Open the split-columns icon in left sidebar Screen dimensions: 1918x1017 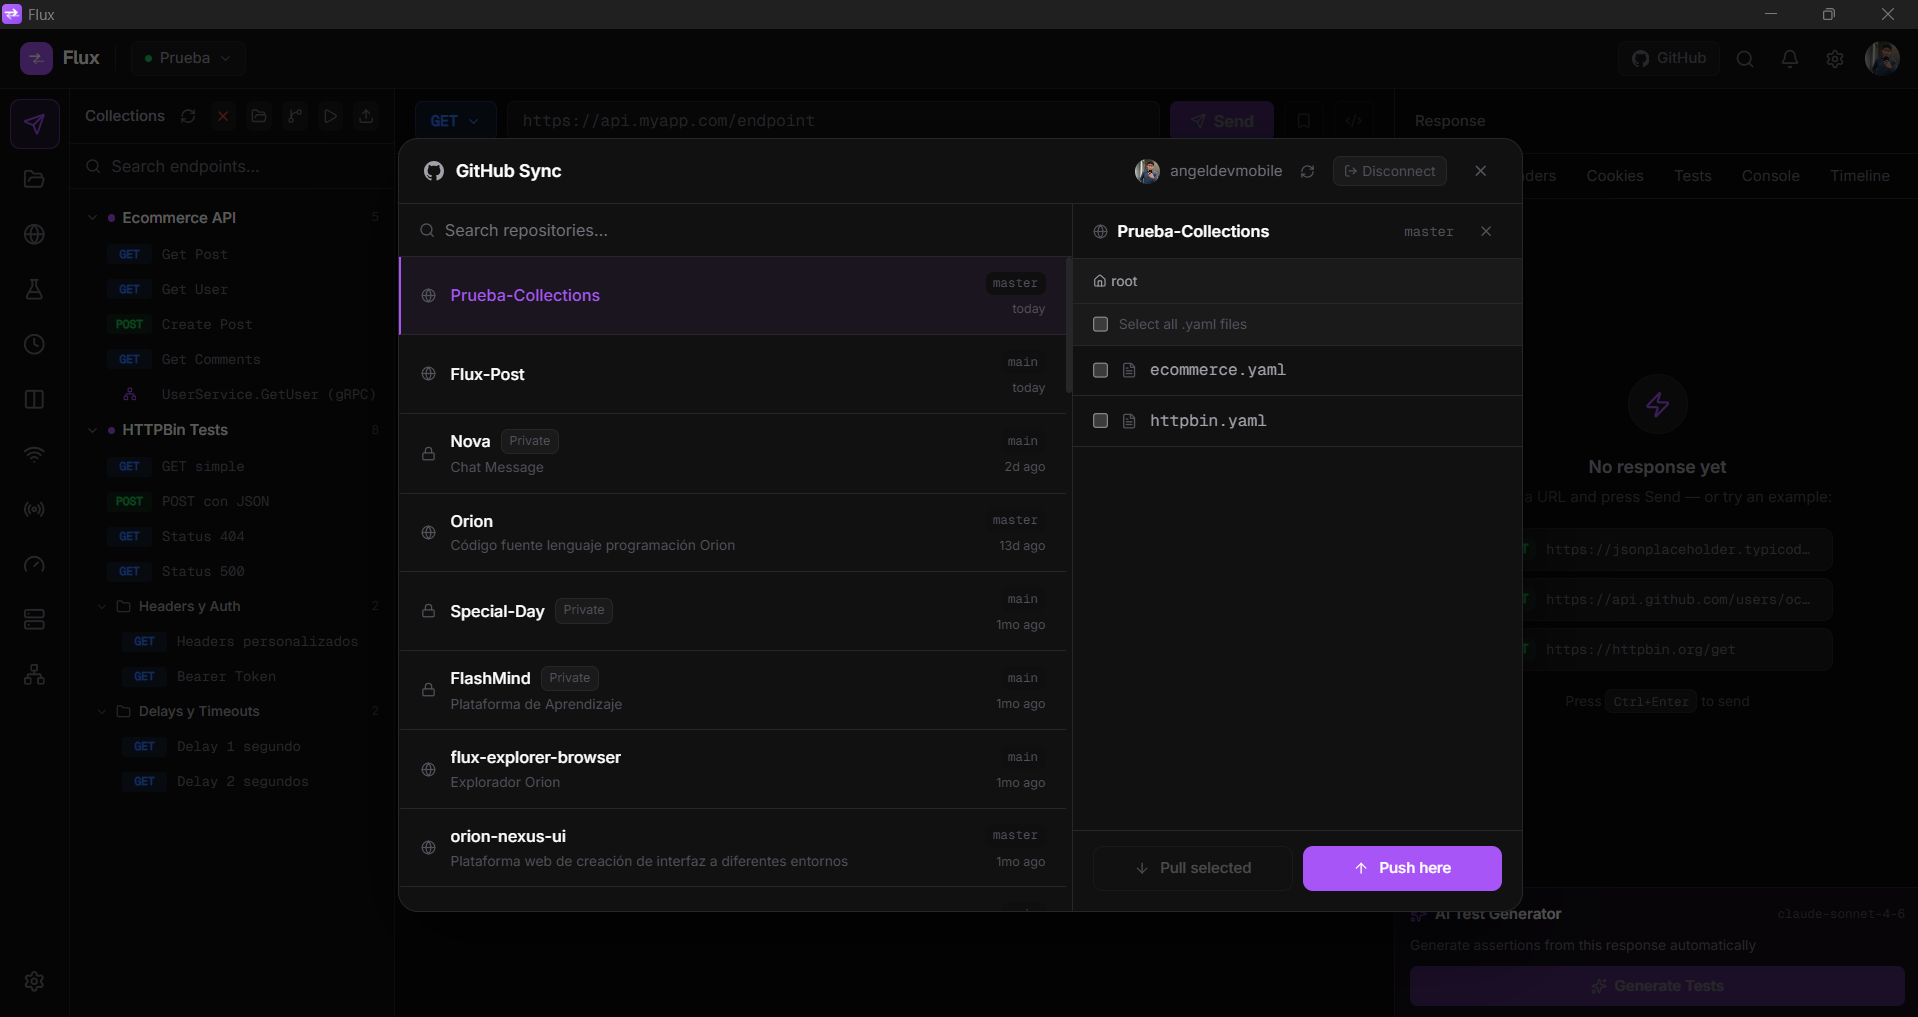click(x=34, y=399)
